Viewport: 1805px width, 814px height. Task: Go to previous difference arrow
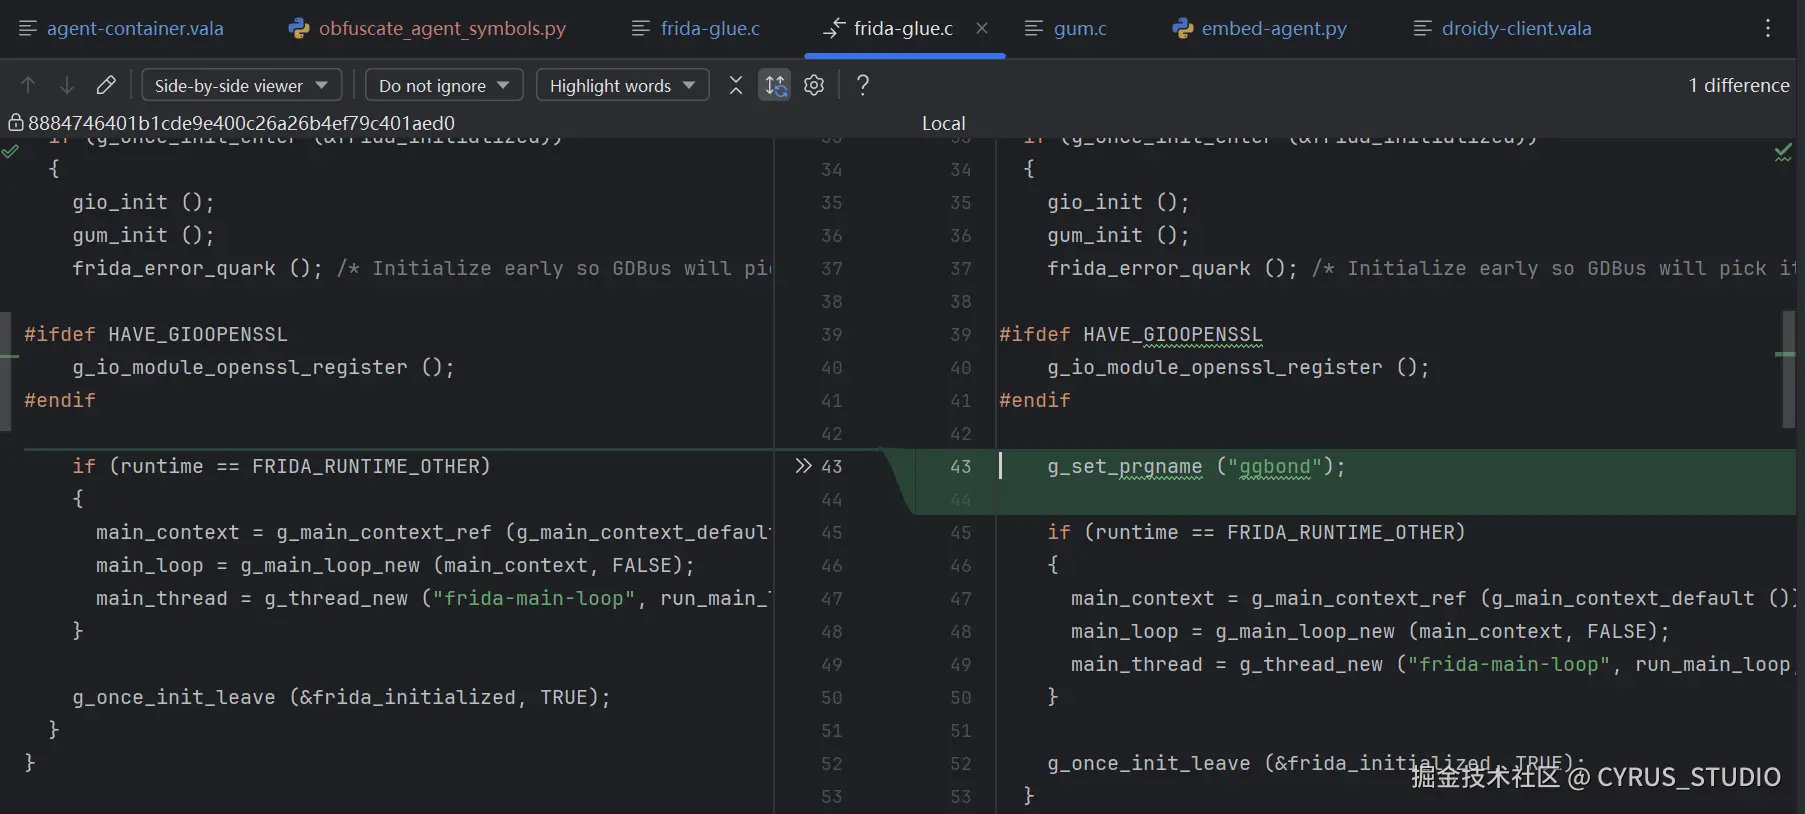[28, 85]
